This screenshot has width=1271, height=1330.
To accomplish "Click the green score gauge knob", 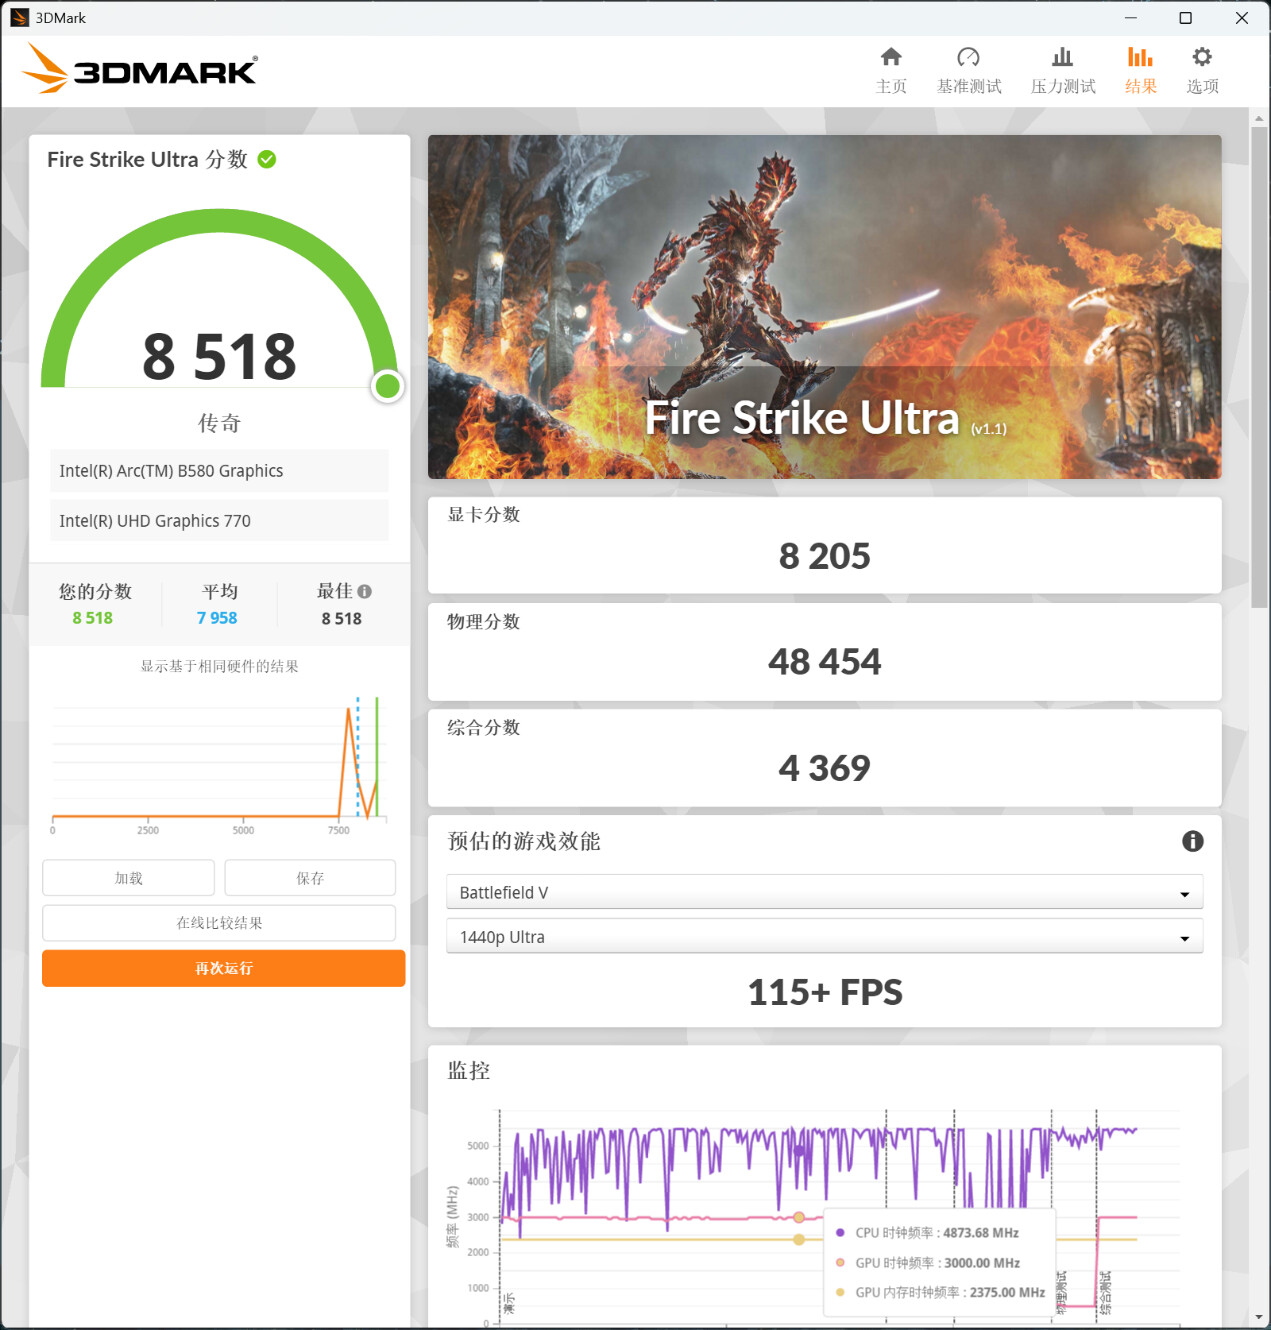I will point(387,386).
